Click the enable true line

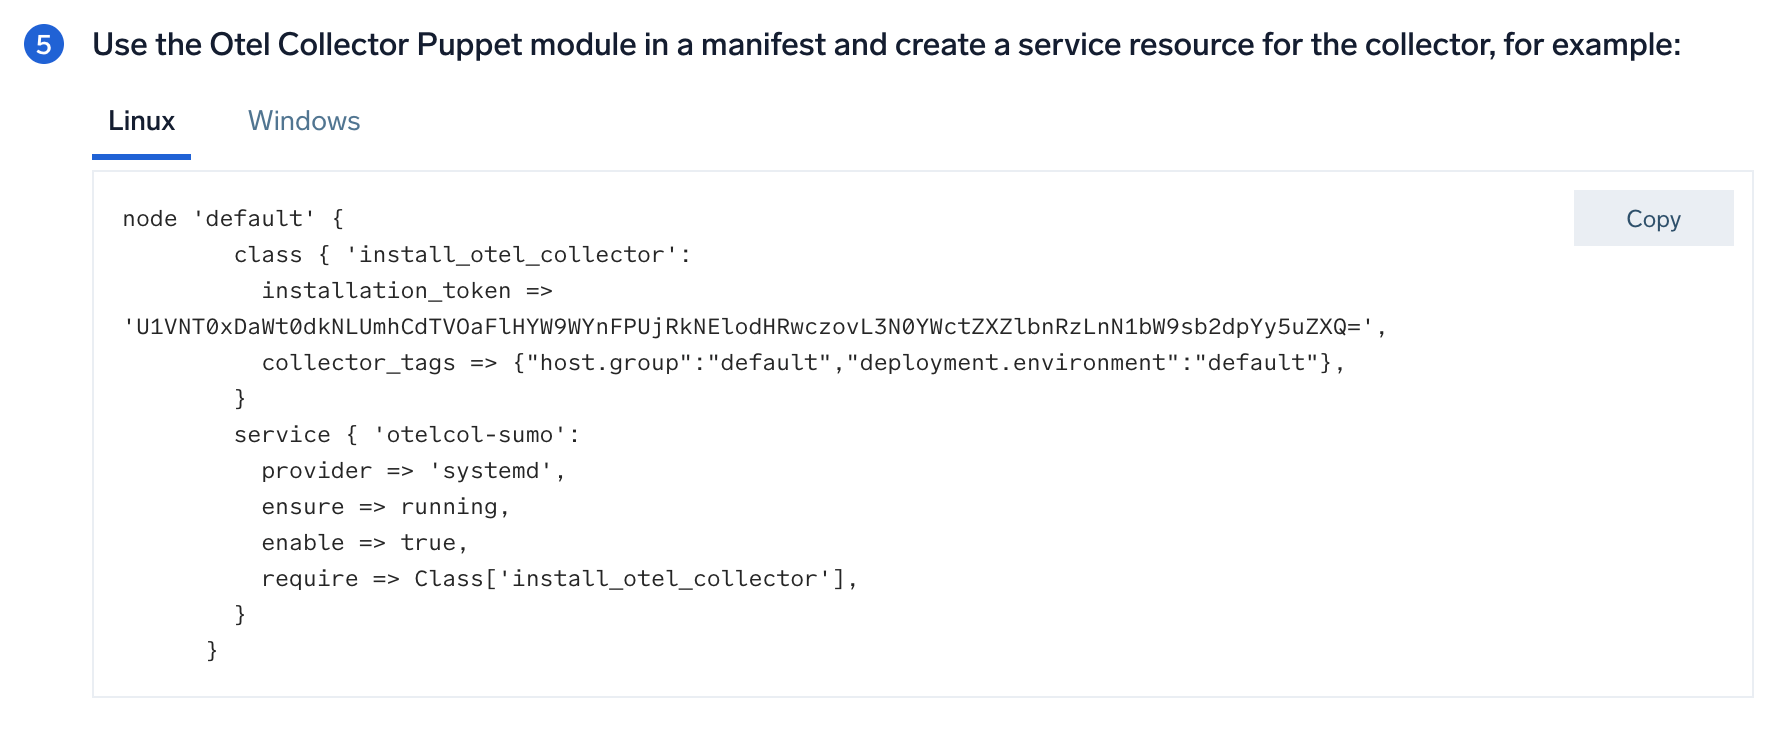coord(364,543)
